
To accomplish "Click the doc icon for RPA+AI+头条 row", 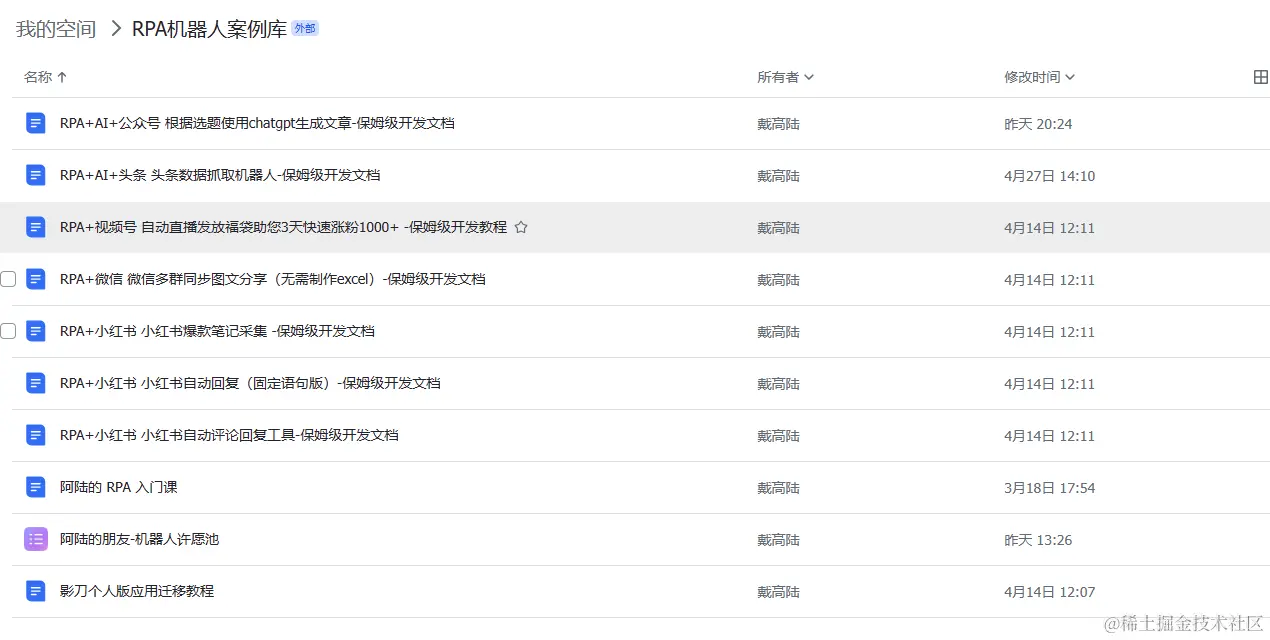I will coord(36,175).
